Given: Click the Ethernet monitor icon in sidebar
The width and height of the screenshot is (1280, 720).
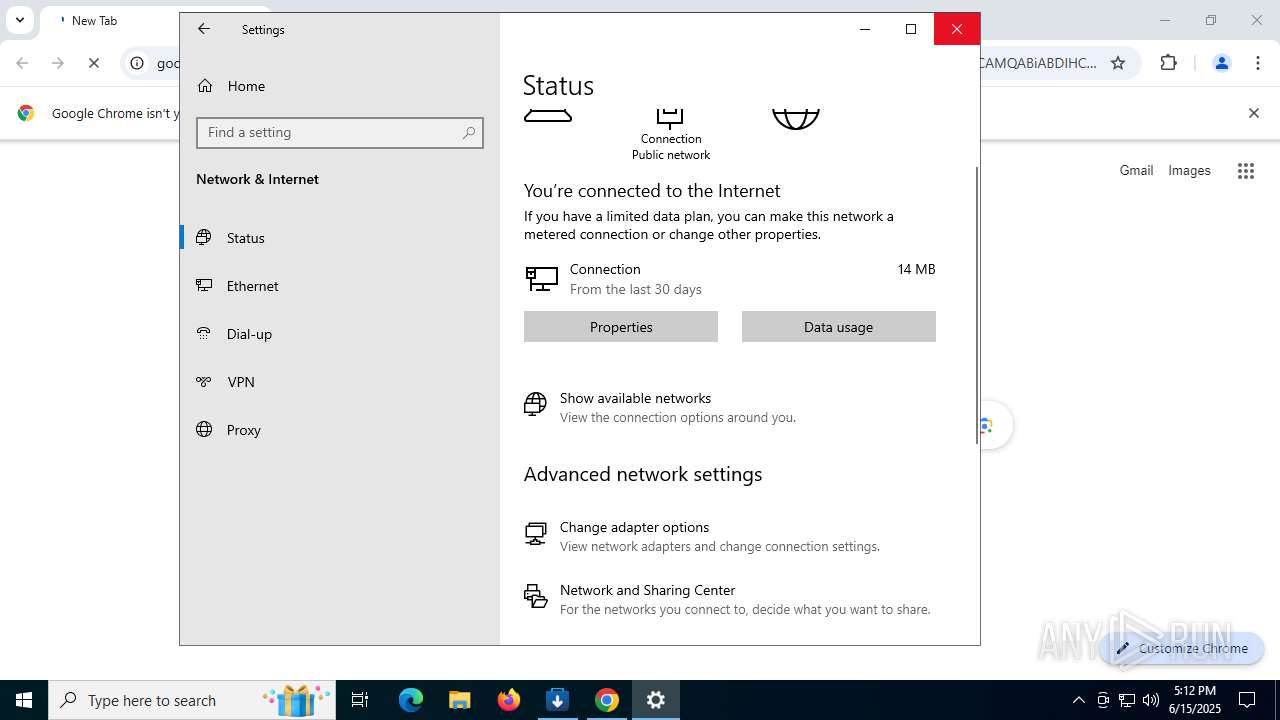Looking at the screenshot, I should click(204, 286).
